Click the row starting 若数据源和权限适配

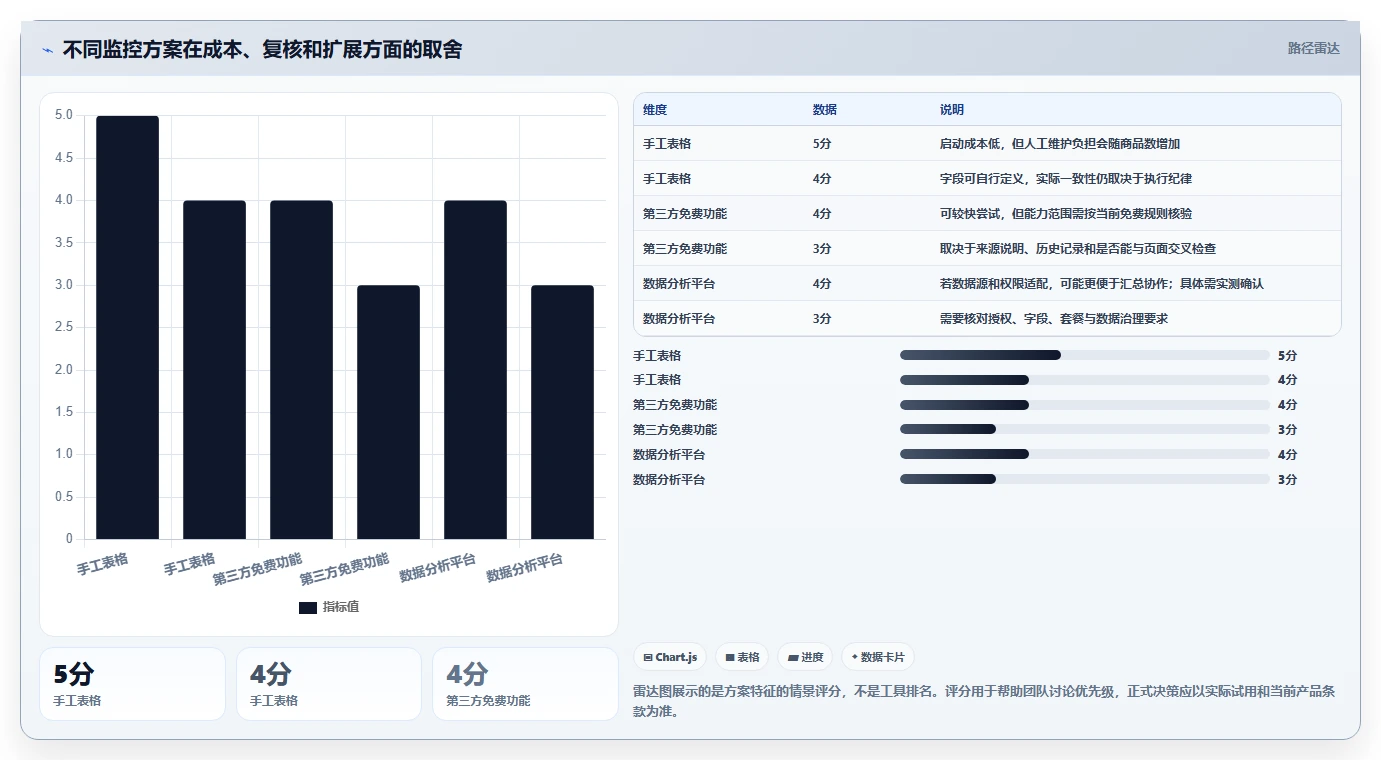click(x=987, y=284)
